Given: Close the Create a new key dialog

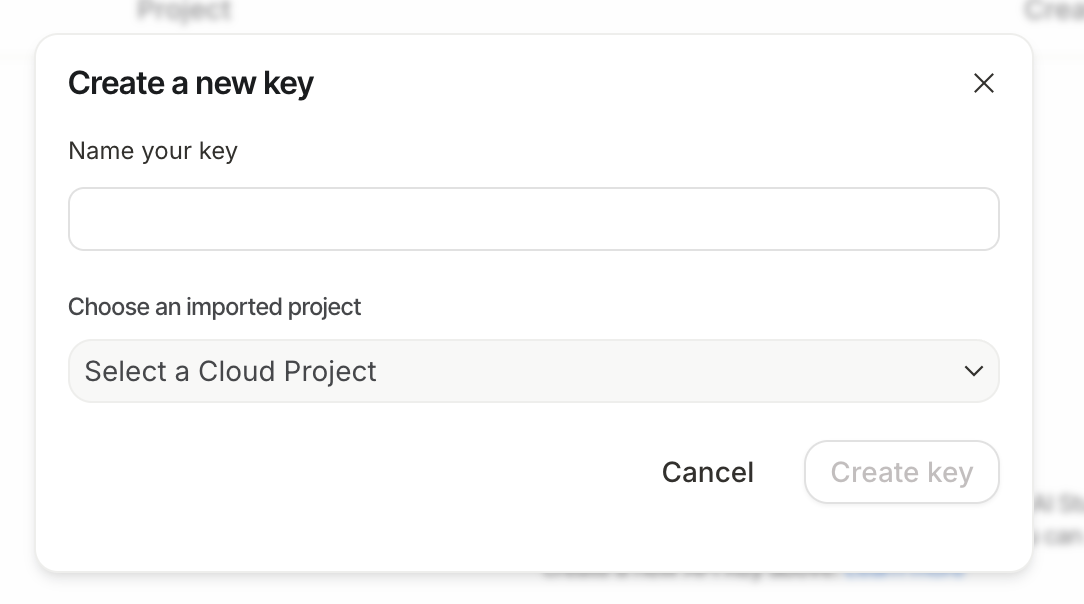Looking at the screenshot, I should coord(984,83).
